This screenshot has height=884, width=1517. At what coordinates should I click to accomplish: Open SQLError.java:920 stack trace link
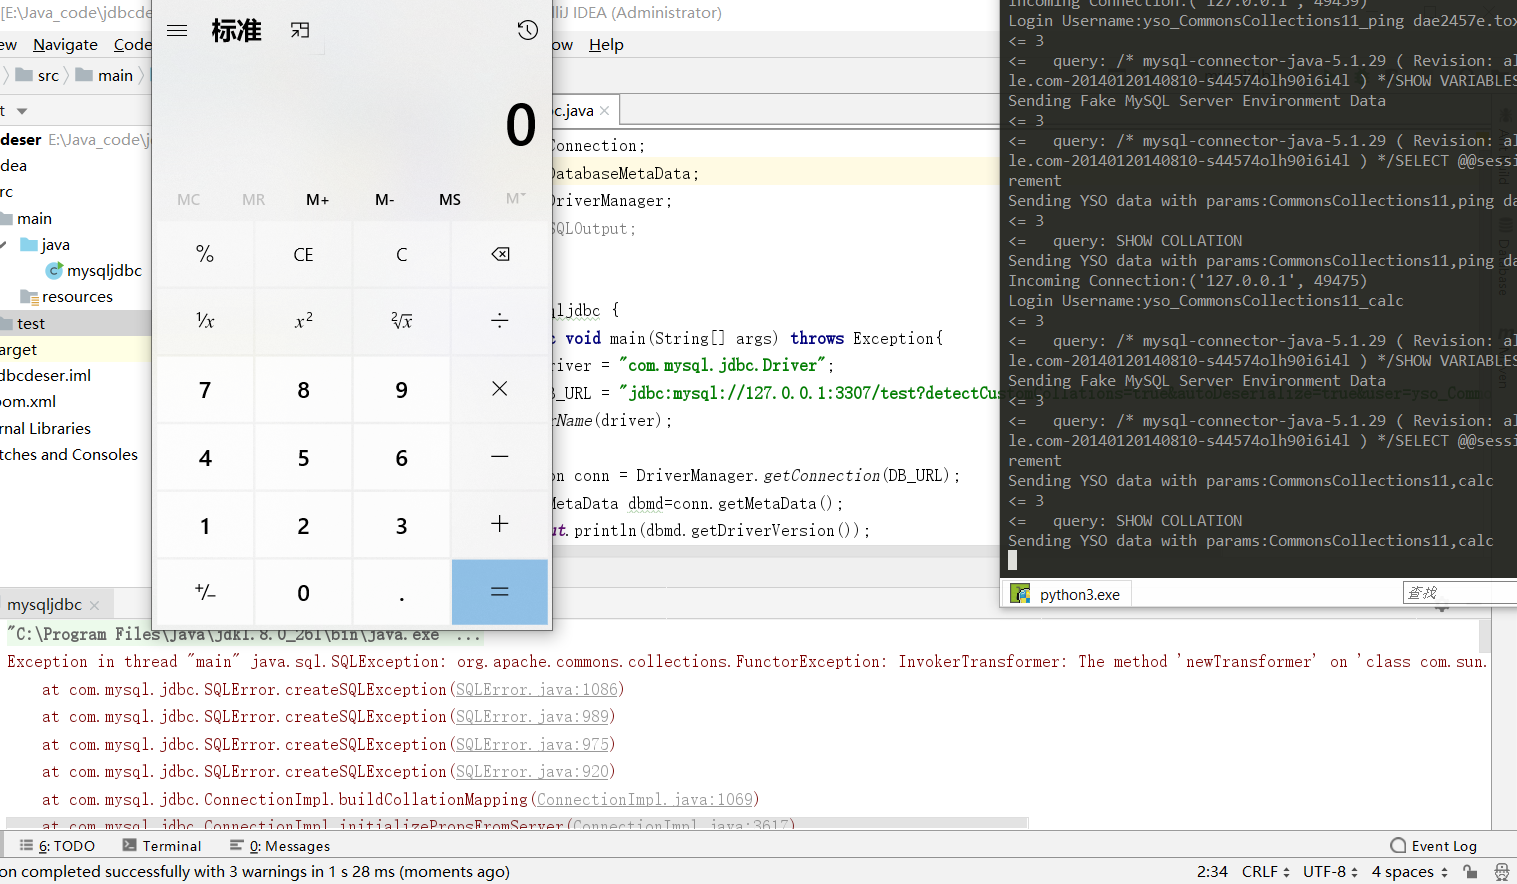(x=532, y=771)
